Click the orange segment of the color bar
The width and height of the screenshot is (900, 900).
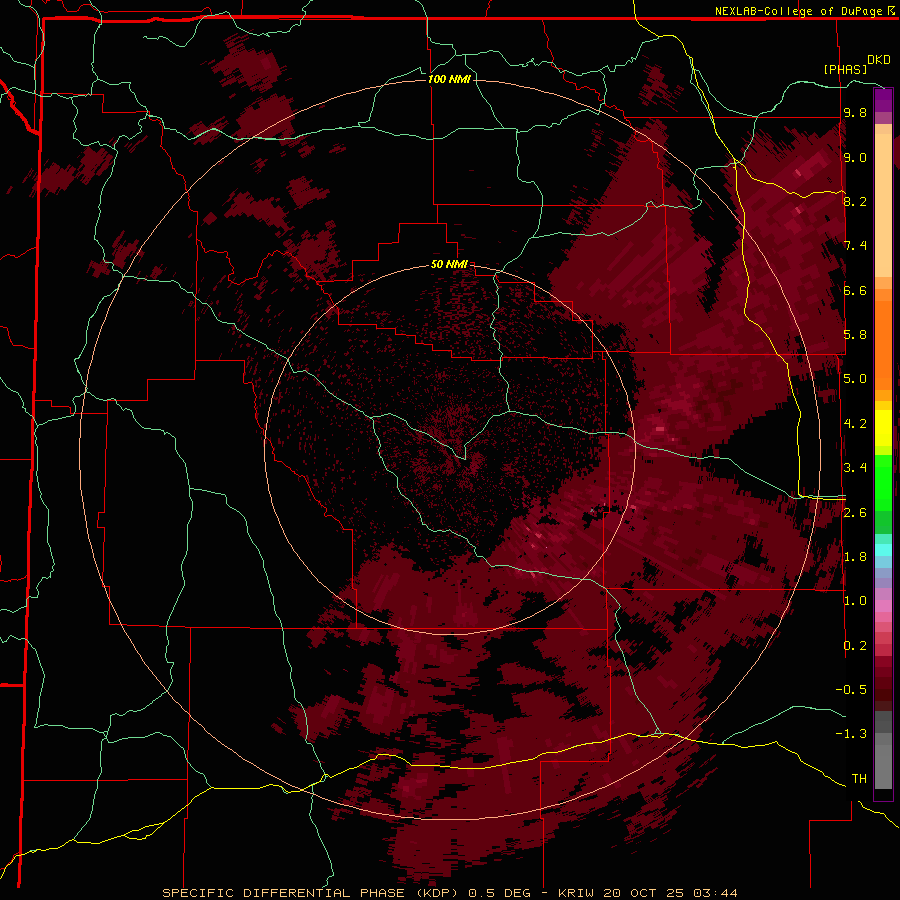[883, 344]
